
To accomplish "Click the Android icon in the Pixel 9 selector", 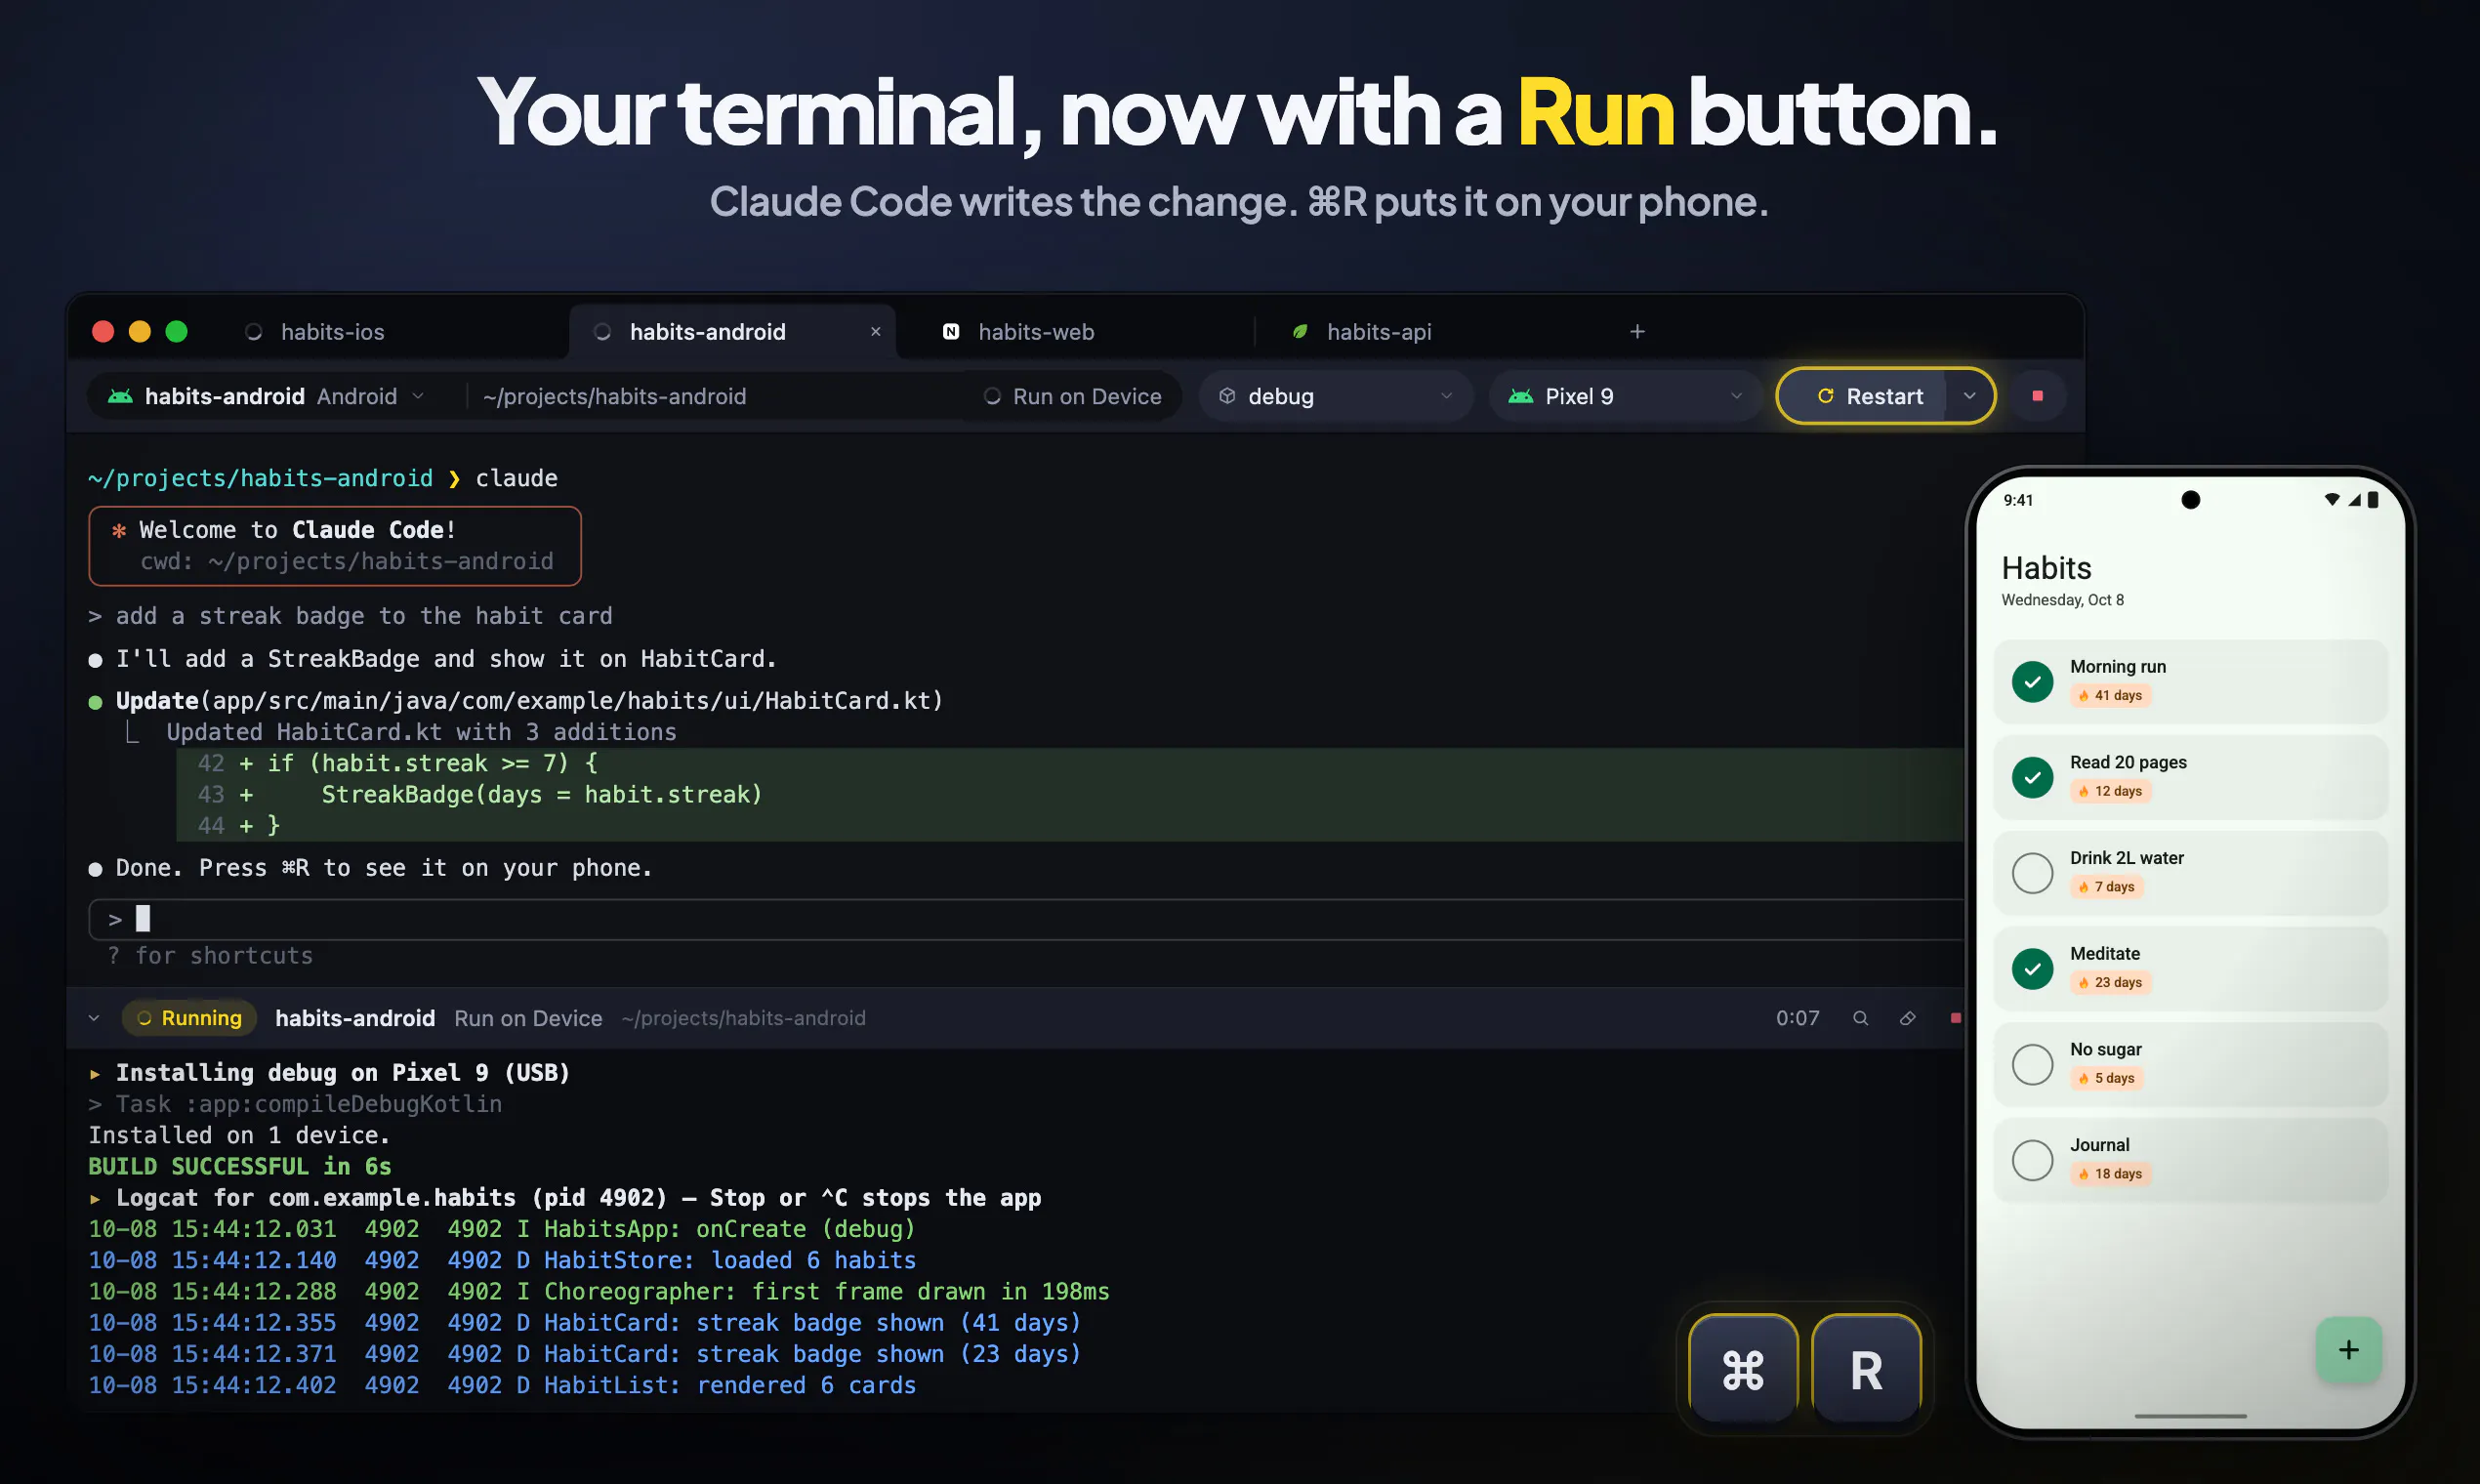I will tap(1521, 396).
